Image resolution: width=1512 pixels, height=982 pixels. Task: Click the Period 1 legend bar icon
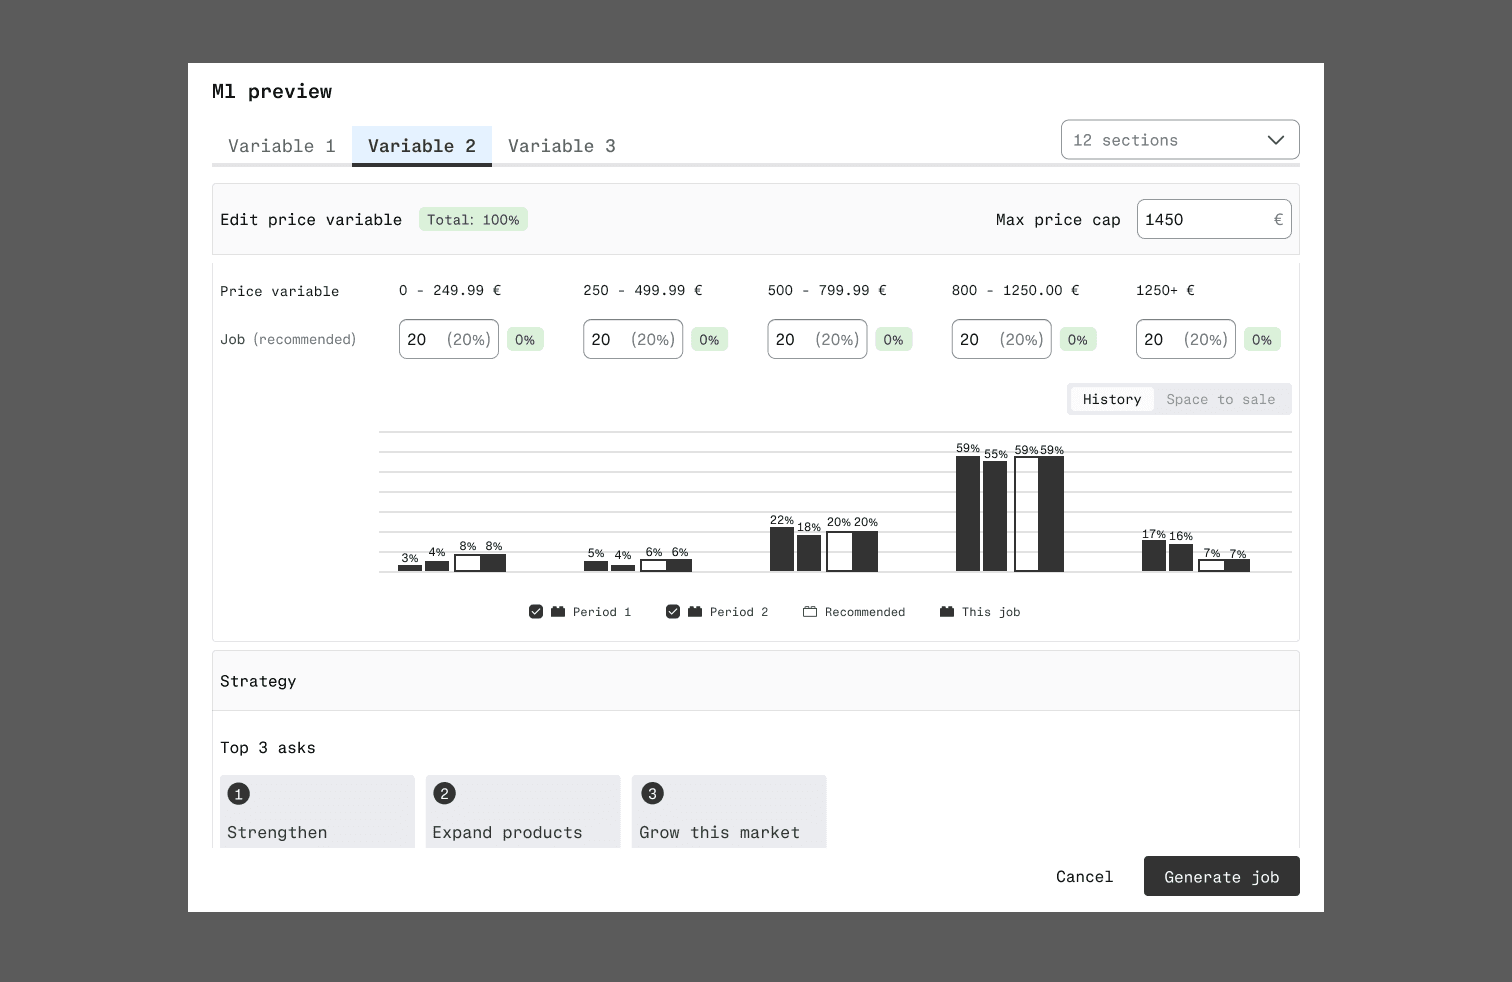[x=558, y=612]
